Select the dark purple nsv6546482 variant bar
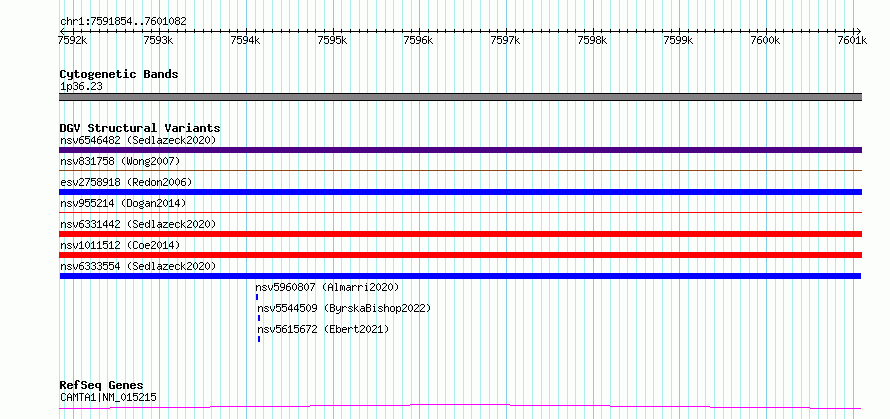The height and width of the screenshot is (419, 890). pos(460,150)
